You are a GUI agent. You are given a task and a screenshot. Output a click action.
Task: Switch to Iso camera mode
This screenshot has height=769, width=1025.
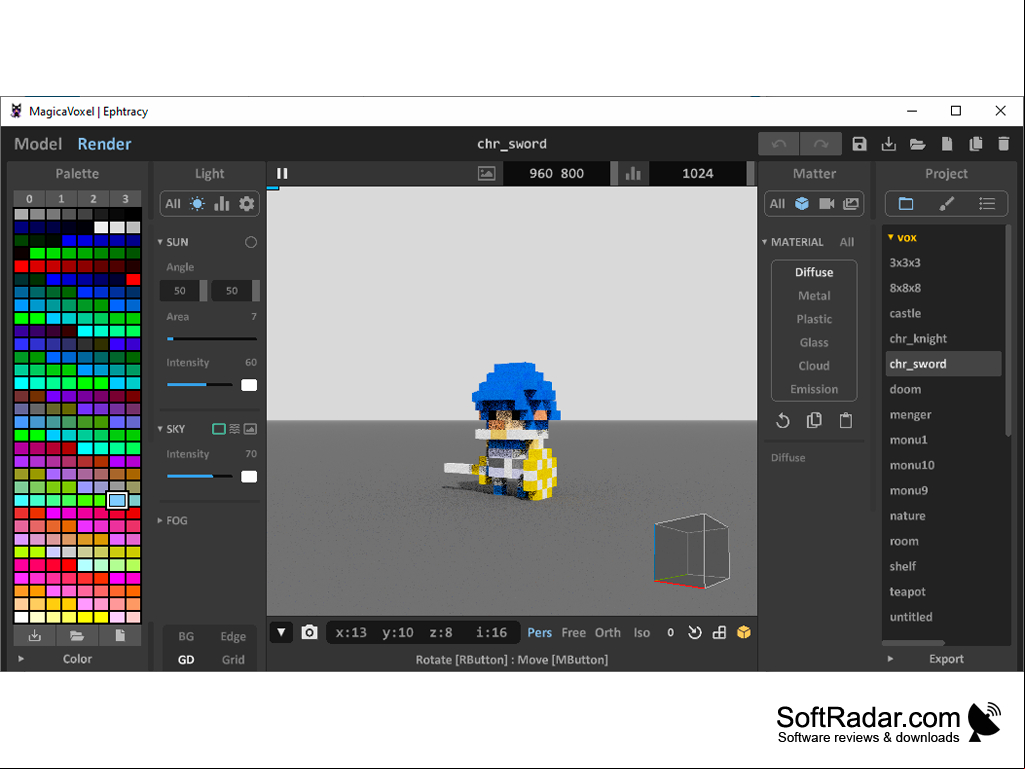(x=641, y=632)
